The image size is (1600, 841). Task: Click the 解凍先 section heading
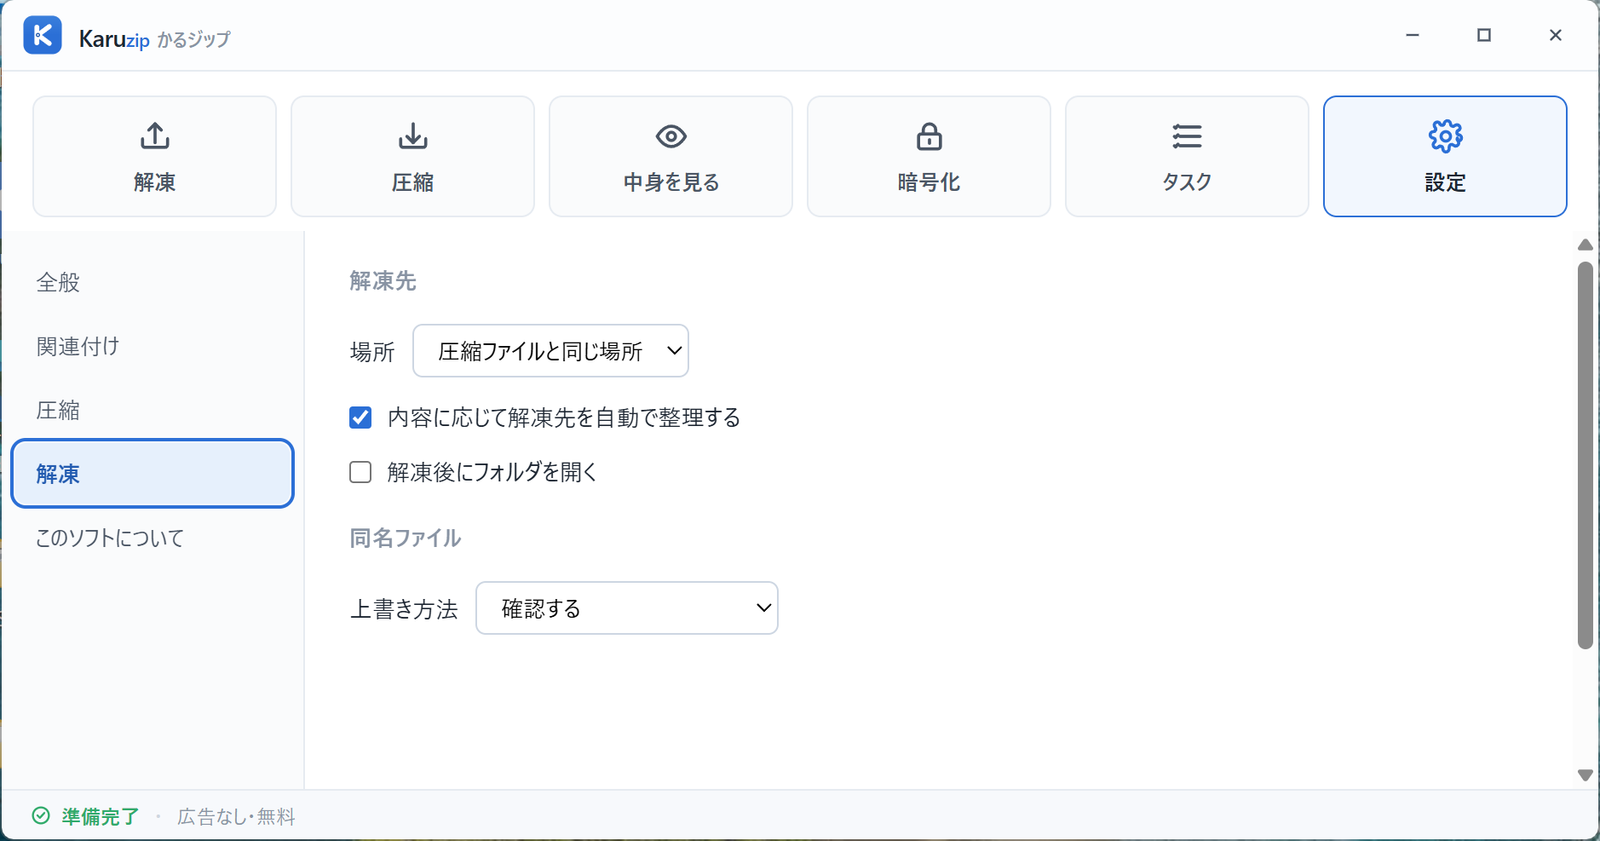tap(383, 281)
